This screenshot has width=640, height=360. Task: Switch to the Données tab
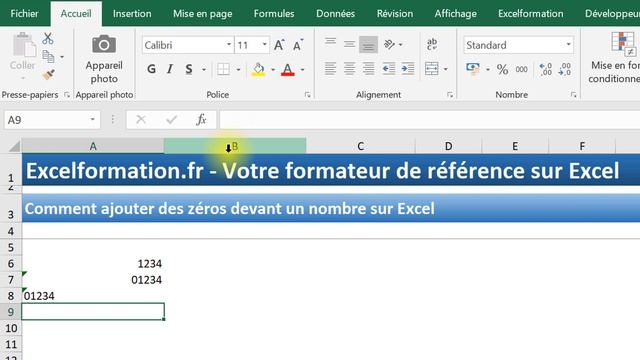coord(336,13)
